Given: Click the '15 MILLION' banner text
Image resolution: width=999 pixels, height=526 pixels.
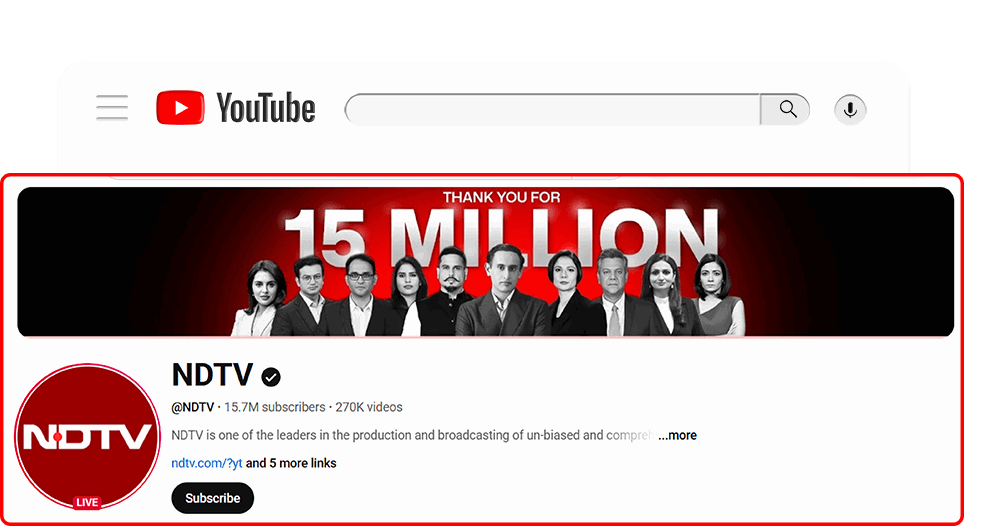Looking at the screenshot, I should [x=501, y=238].
